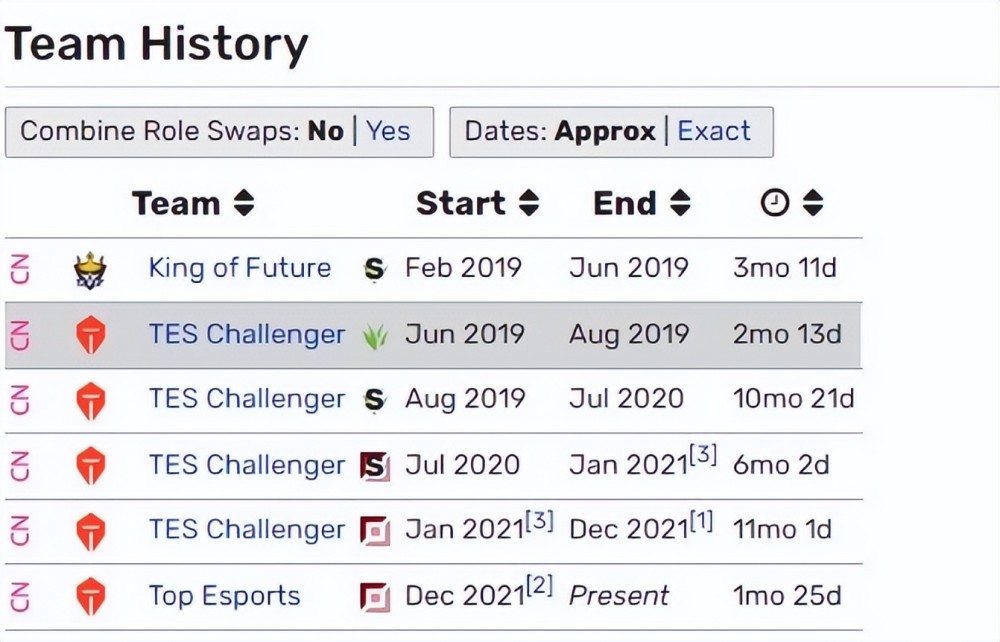This screenshot has height=642, width=1000.
Task: Click the role icon beside Dec 2021 start
Action: [x=374, y=597]
